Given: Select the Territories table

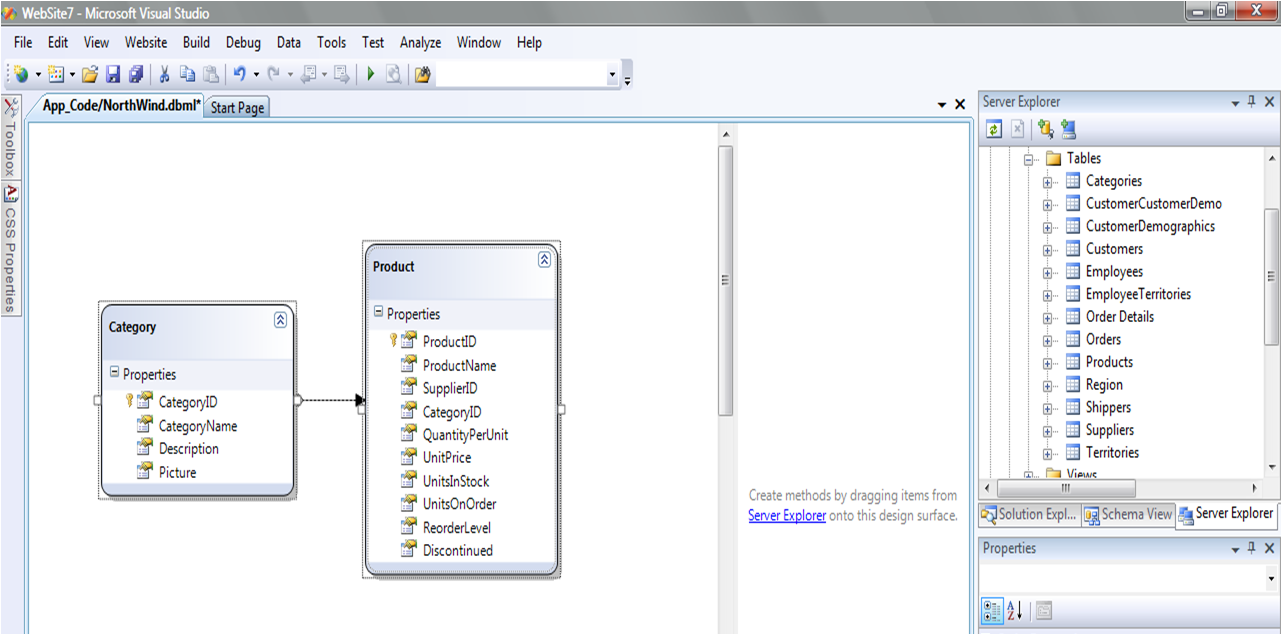Looking at the screenshot, I should click(1112, 453).
